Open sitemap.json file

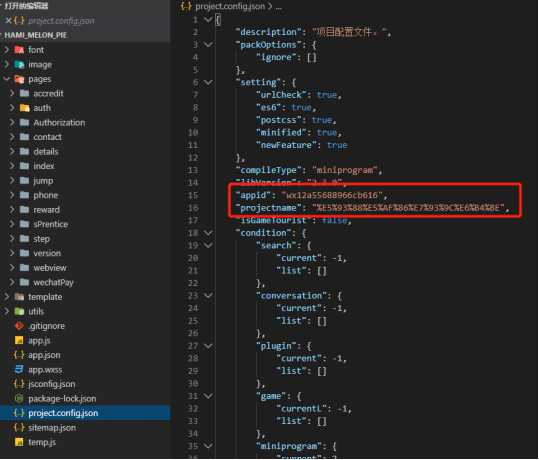[52, 427]
